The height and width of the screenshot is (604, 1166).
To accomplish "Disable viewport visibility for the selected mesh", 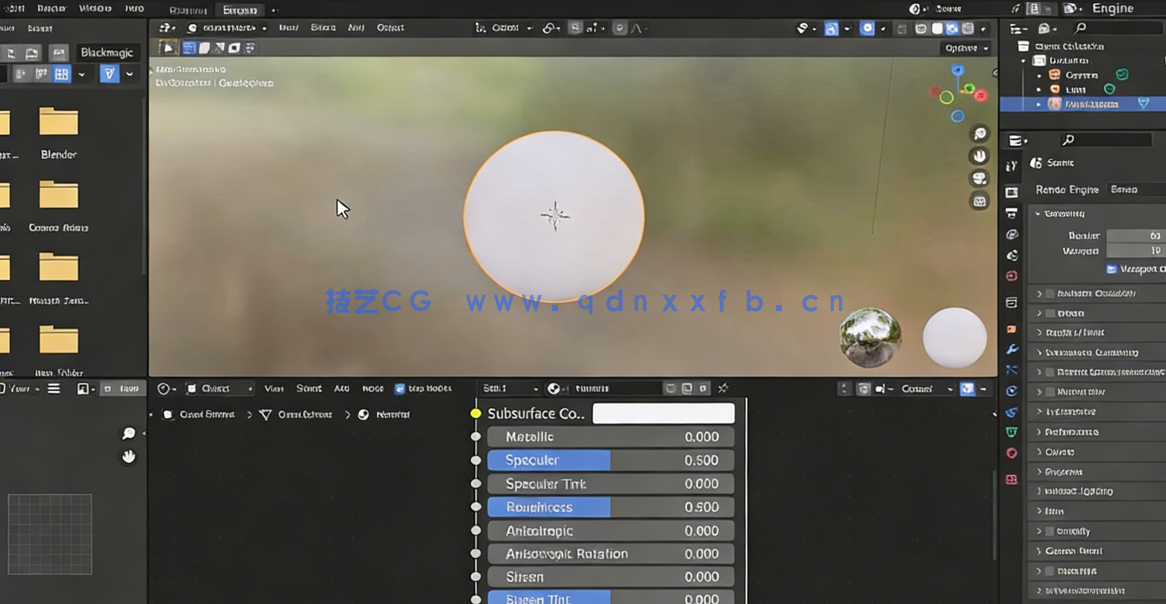I will pos(1144,104).
